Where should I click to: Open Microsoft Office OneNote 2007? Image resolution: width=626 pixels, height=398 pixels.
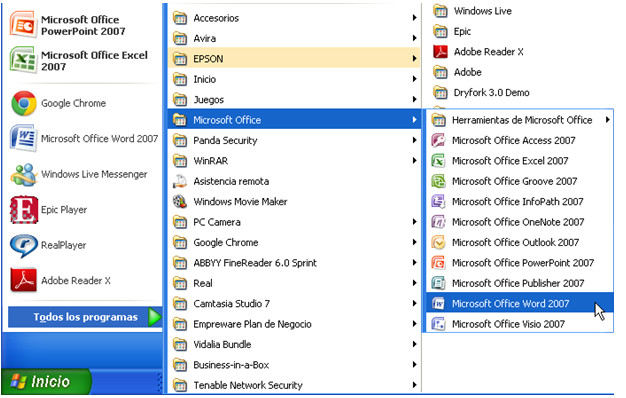click(519, 222)
